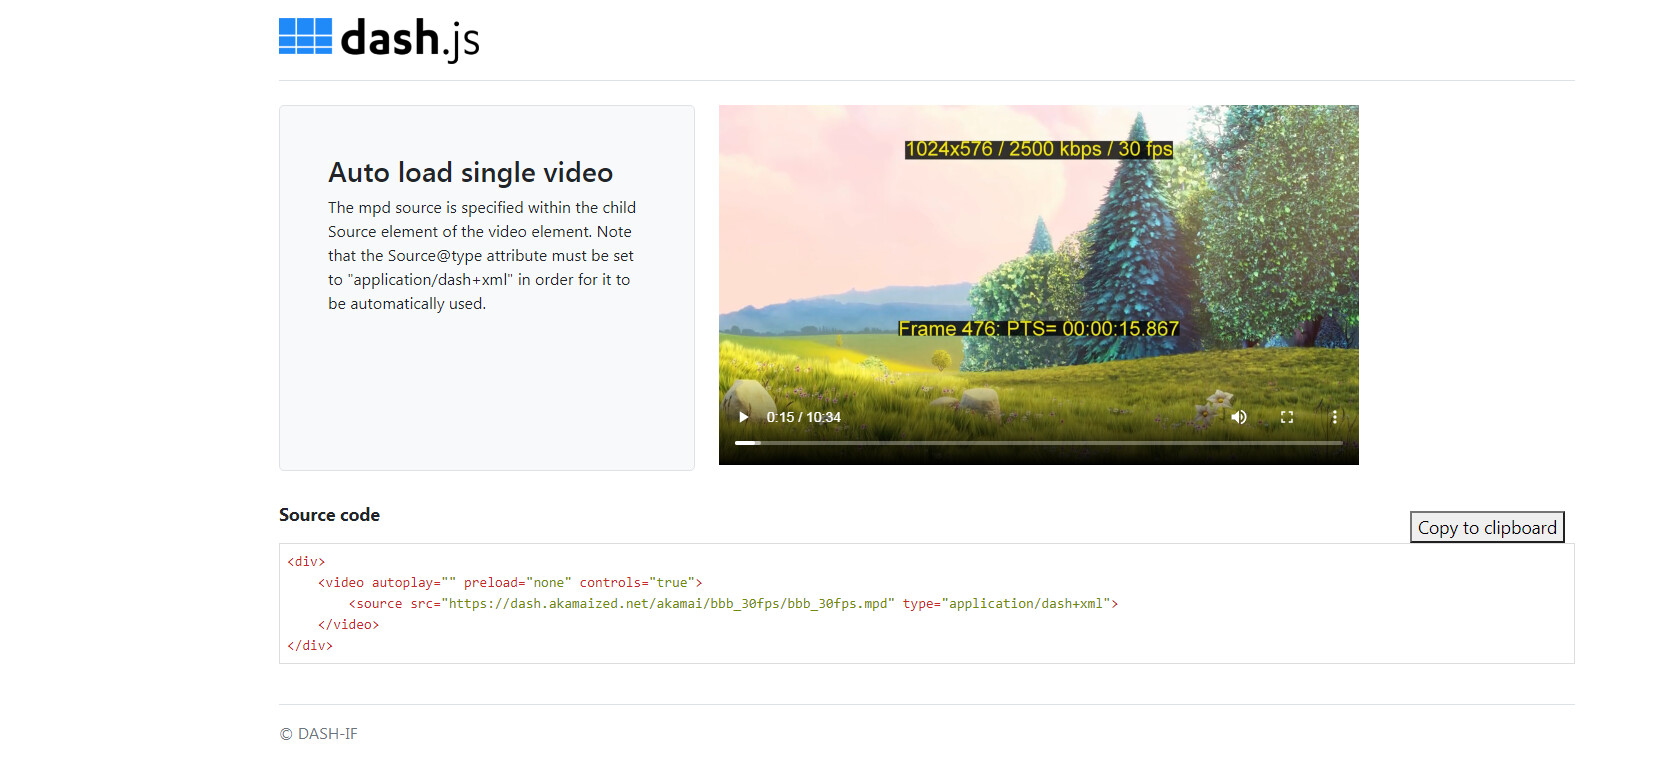
Task: Play the video
Action: (743, 417)
